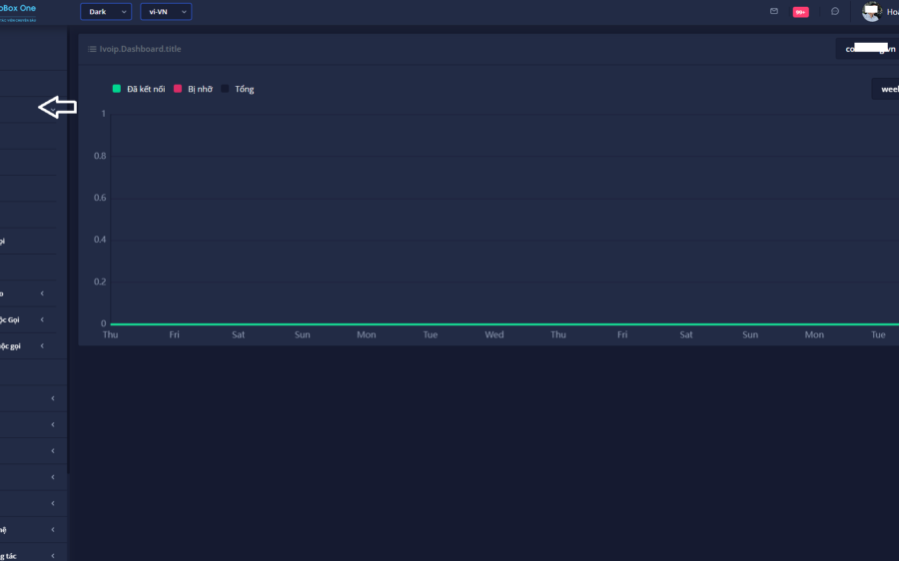
Task: Click the sidebar vertical scrollbar
Action: coord(68,250)
